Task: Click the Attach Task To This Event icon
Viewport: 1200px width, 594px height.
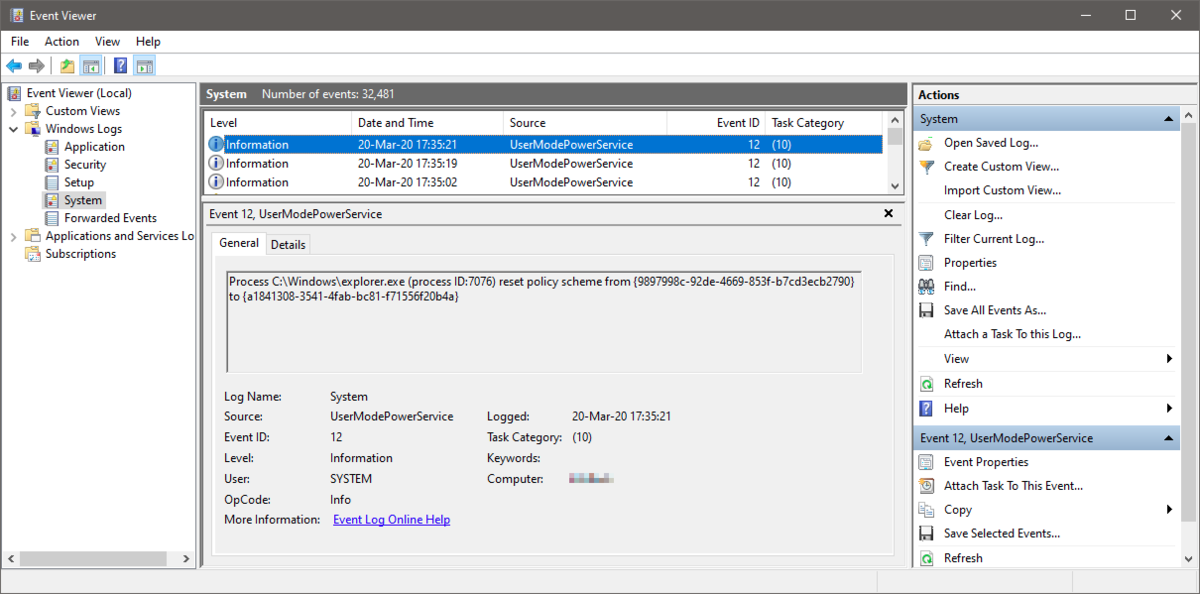Action: point(926,486)
